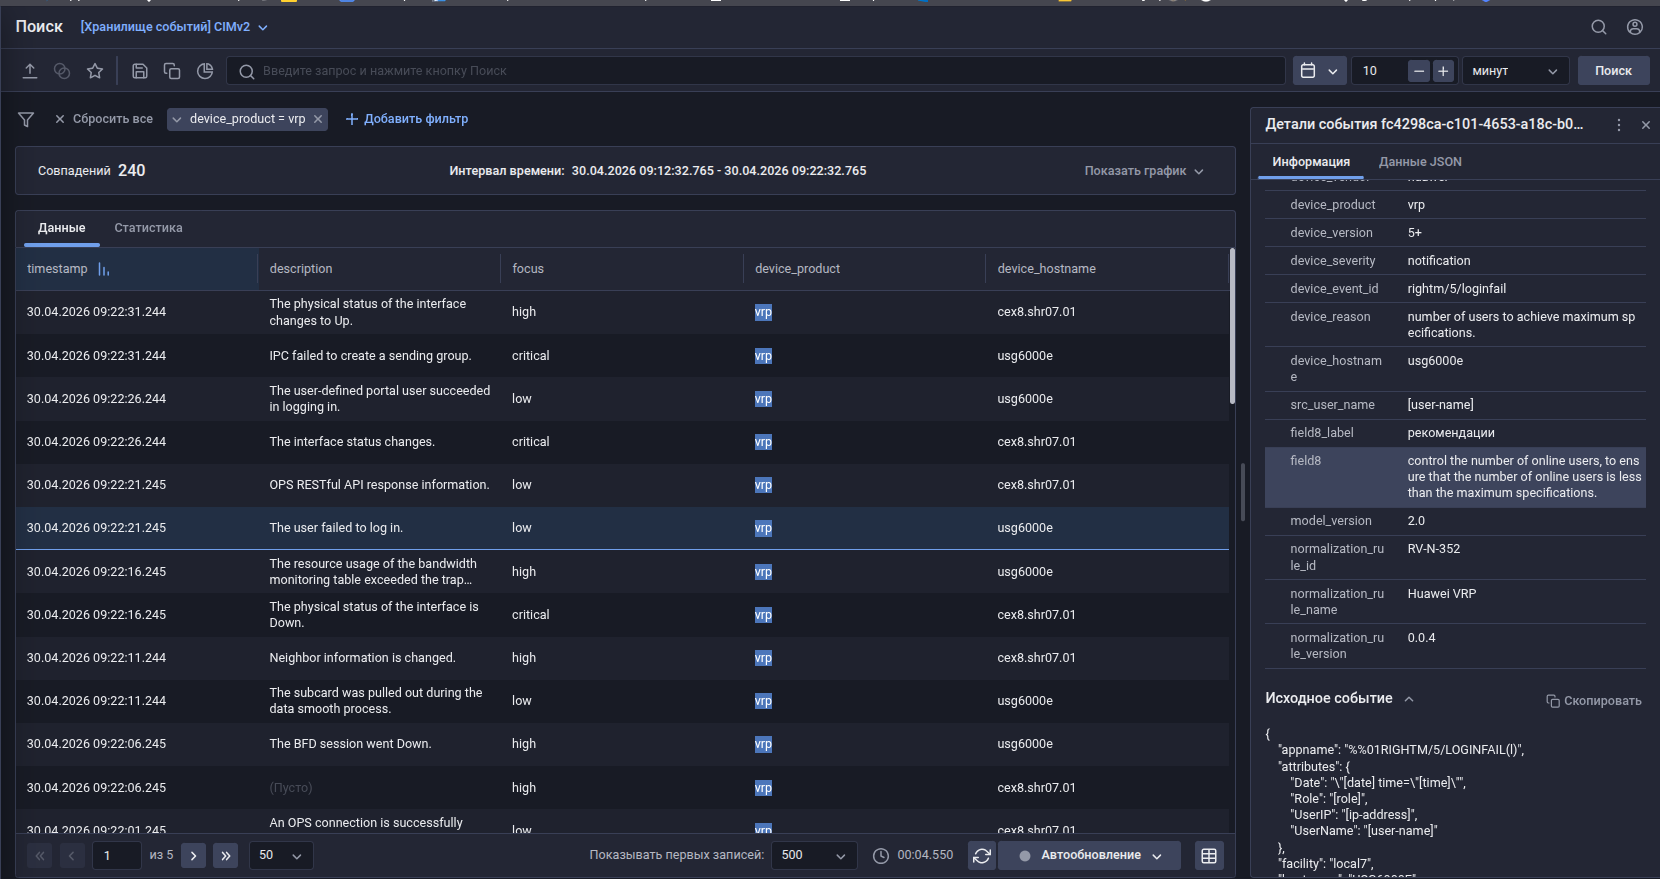Select row 'IPC failed to create a sending group.'
The image size is (1660, 879).
tap(622, 356)
